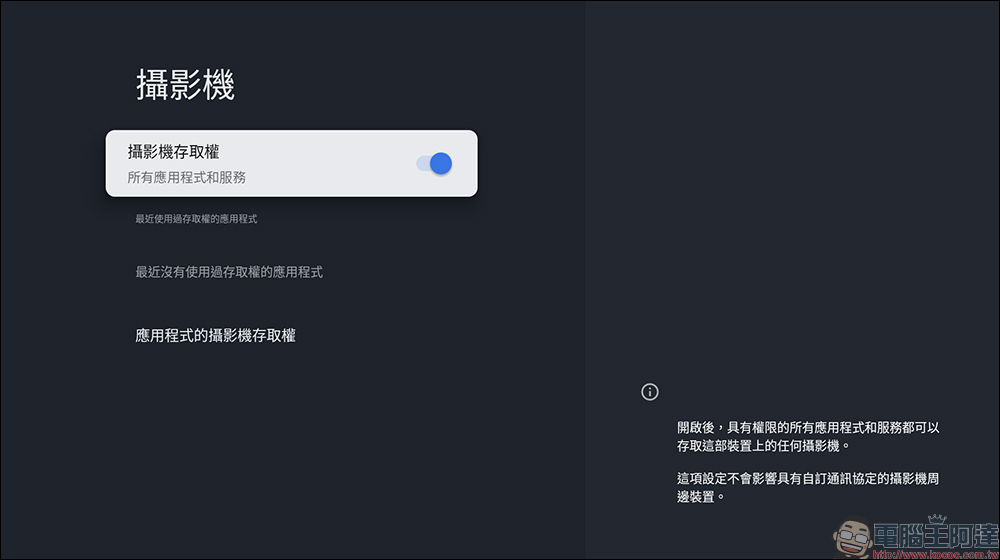Click the light-blue track of camera switch
The height and width of the screenshot is (560, 1000).
[423, 163]
